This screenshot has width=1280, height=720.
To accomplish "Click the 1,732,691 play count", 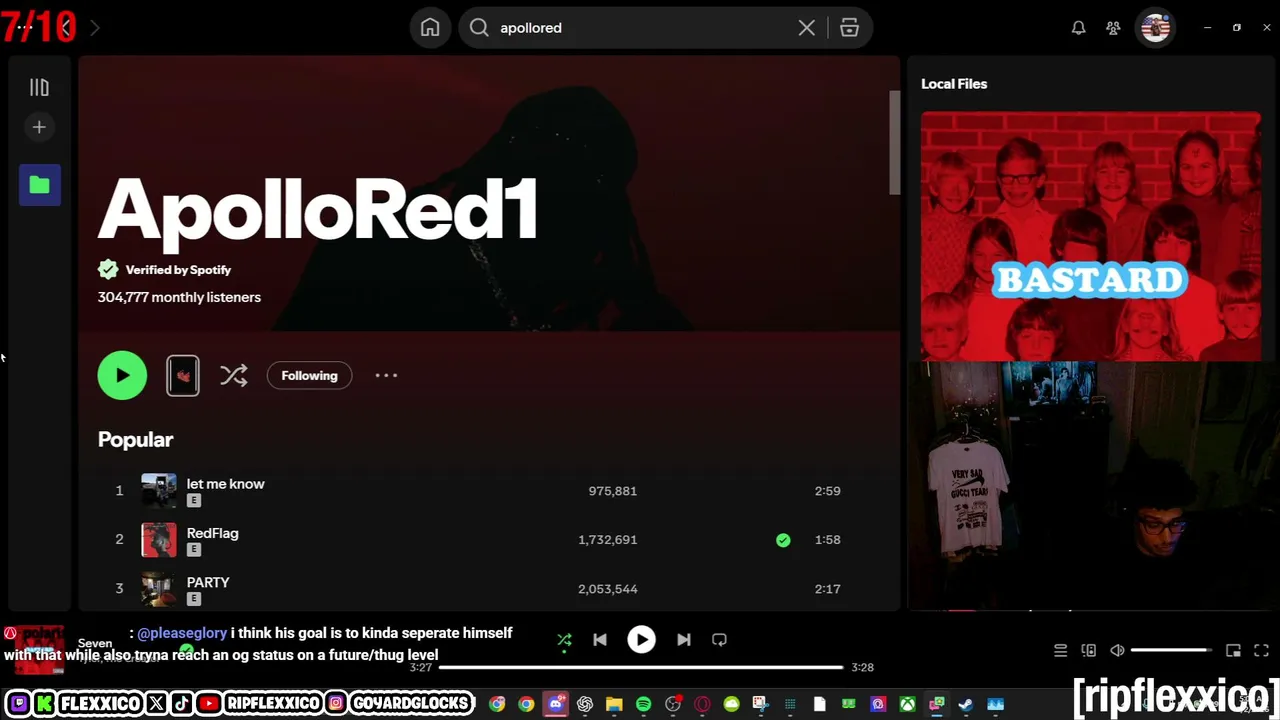I will tap(607, 540).
